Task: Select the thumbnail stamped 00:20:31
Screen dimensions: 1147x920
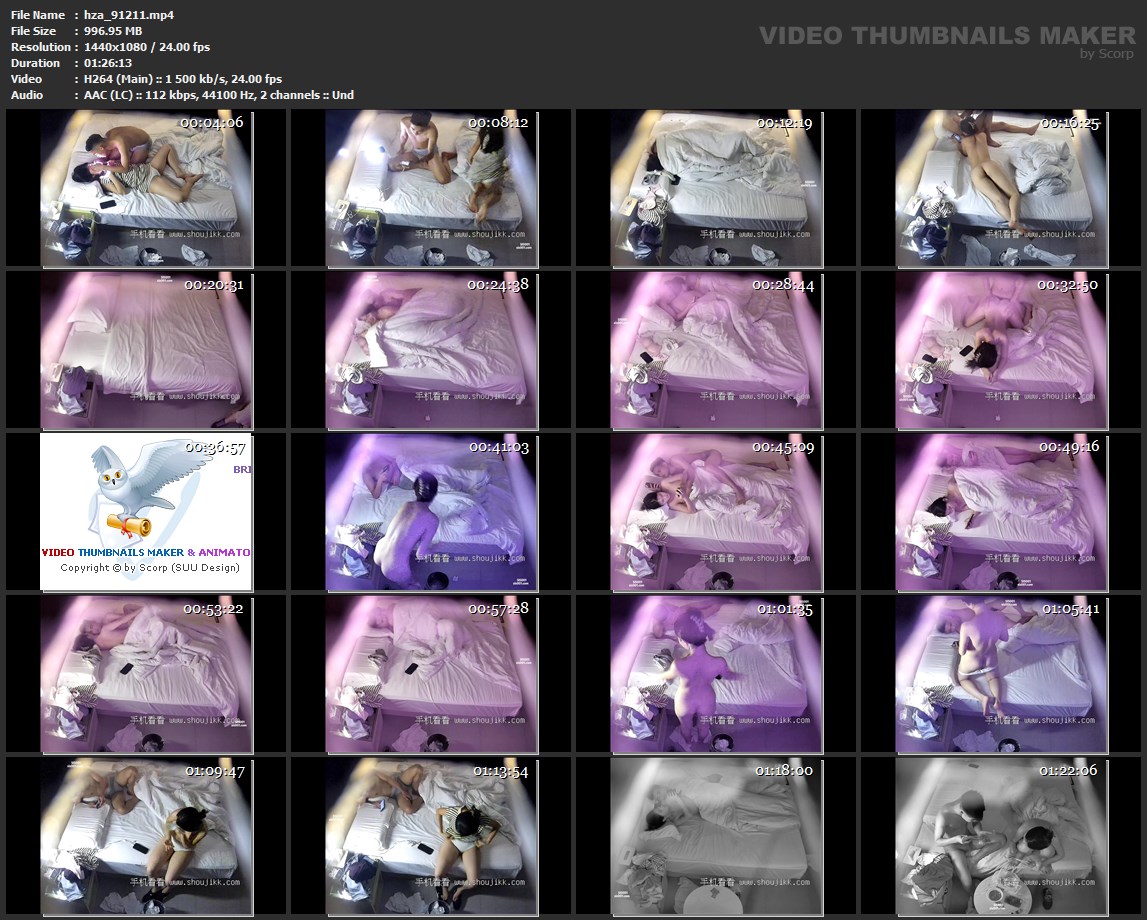Action: [x=146, y=350]
